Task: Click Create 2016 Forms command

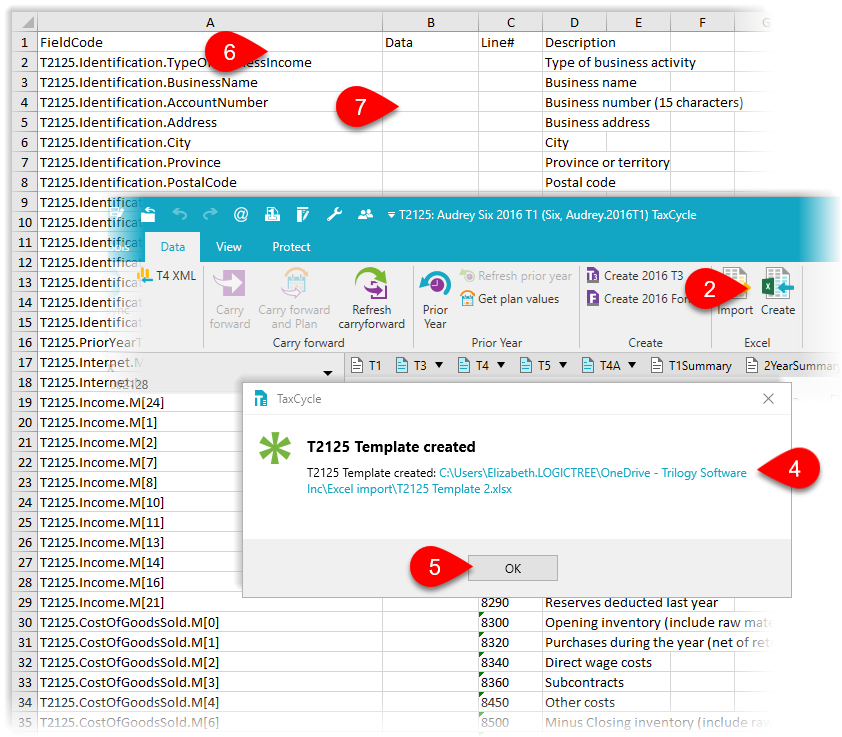Action: [x=638, y=299]
